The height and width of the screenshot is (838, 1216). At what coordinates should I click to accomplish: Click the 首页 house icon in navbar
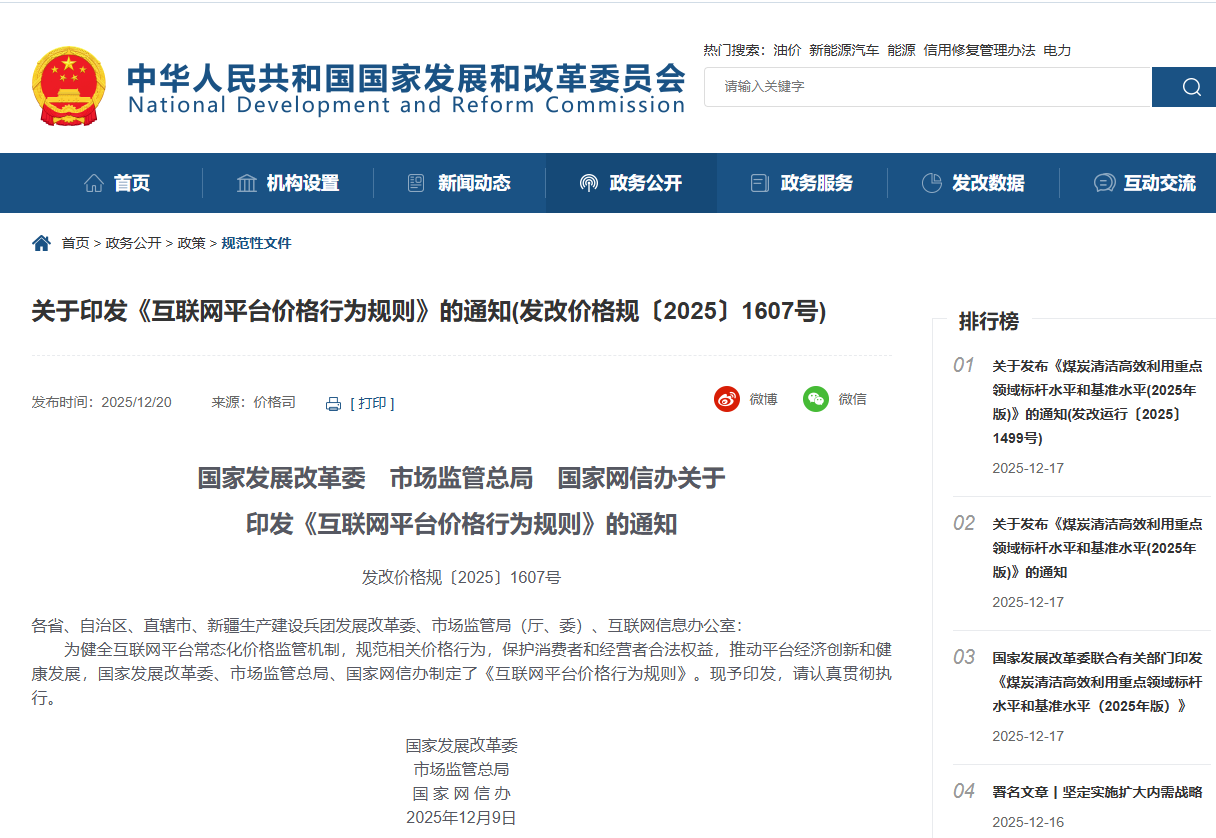pos(94,183)
